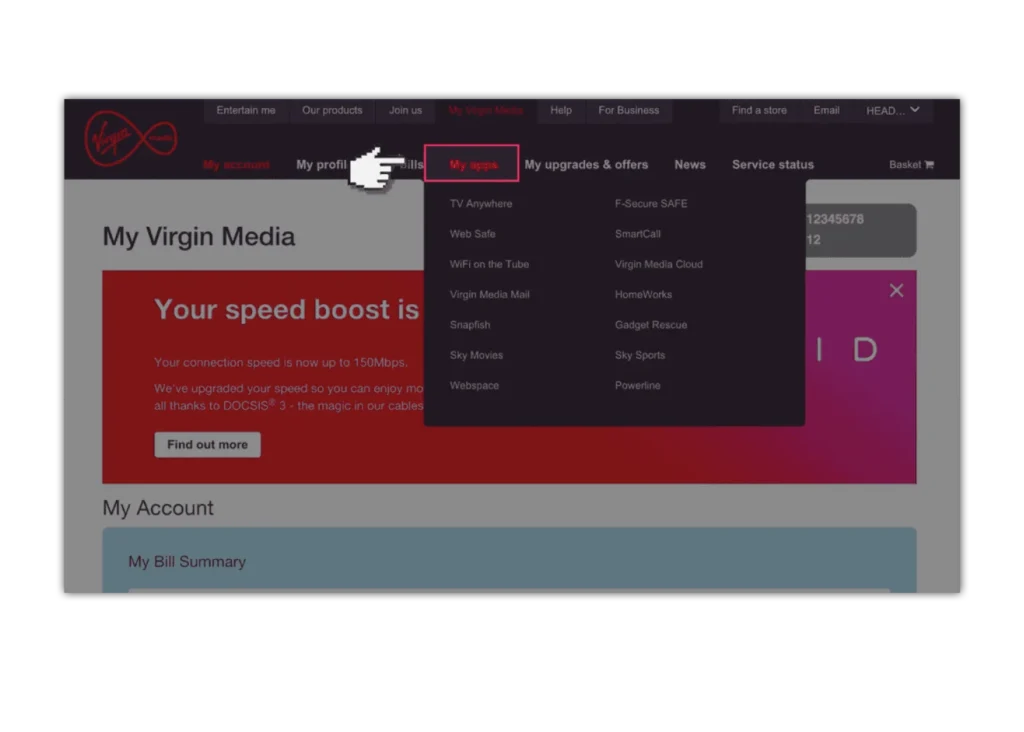Viewport: 1024px width, 732px height.
Task: Select HomeWorks from the menu
Action: (x=643, y=294)
